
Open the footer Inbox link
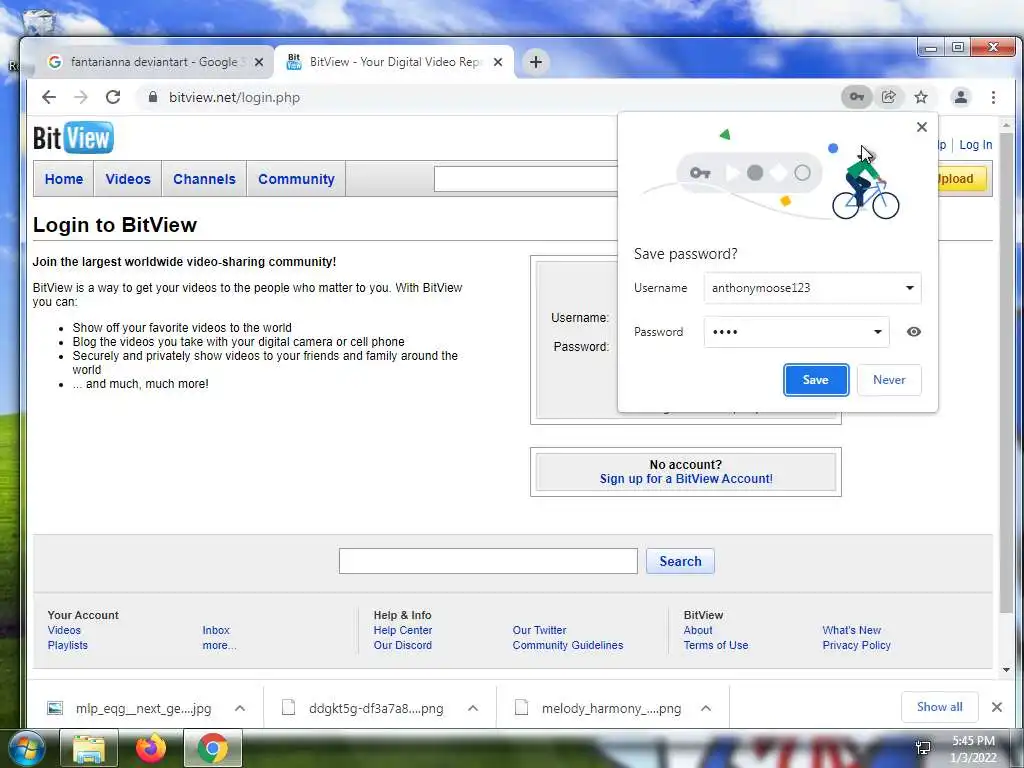tap(216, 630)
